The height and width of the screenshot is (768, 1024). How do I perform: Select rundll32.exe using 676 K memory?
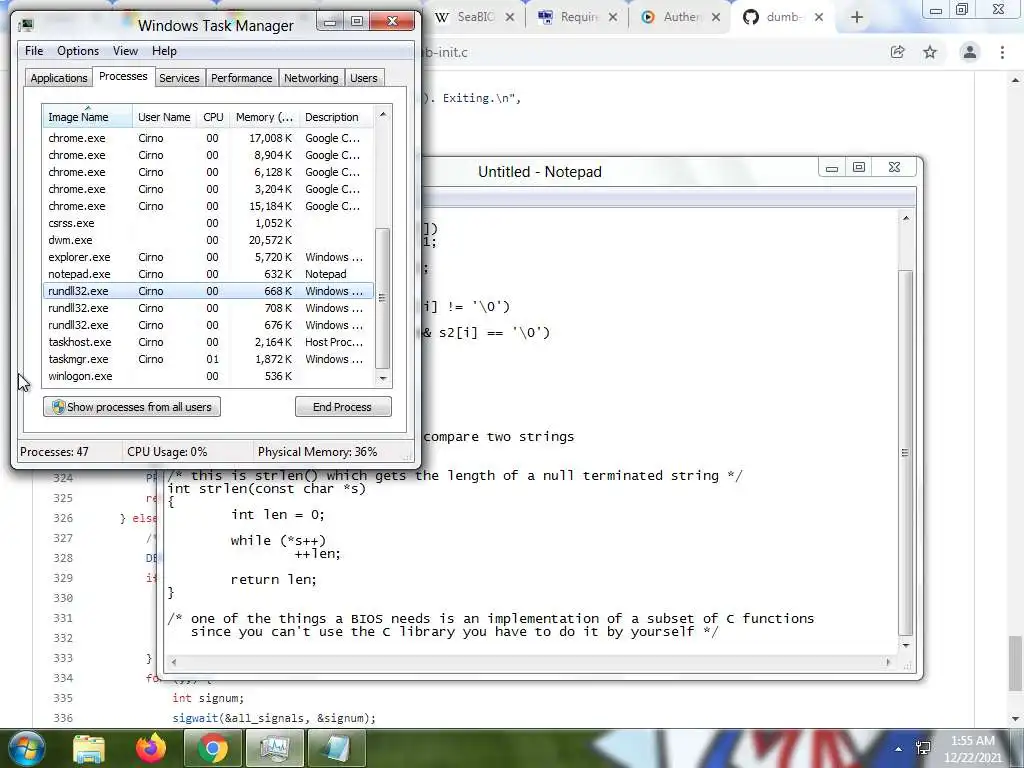click(208, 325)
